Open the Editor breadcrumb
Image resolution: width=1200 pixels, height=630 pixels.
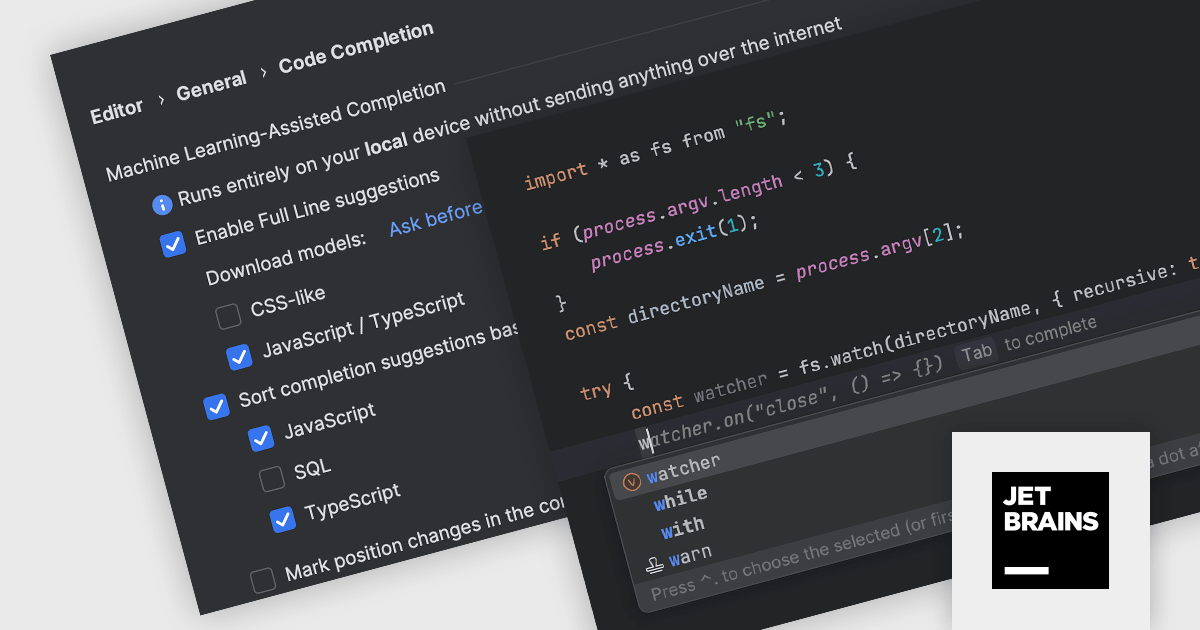coord(117,110)
